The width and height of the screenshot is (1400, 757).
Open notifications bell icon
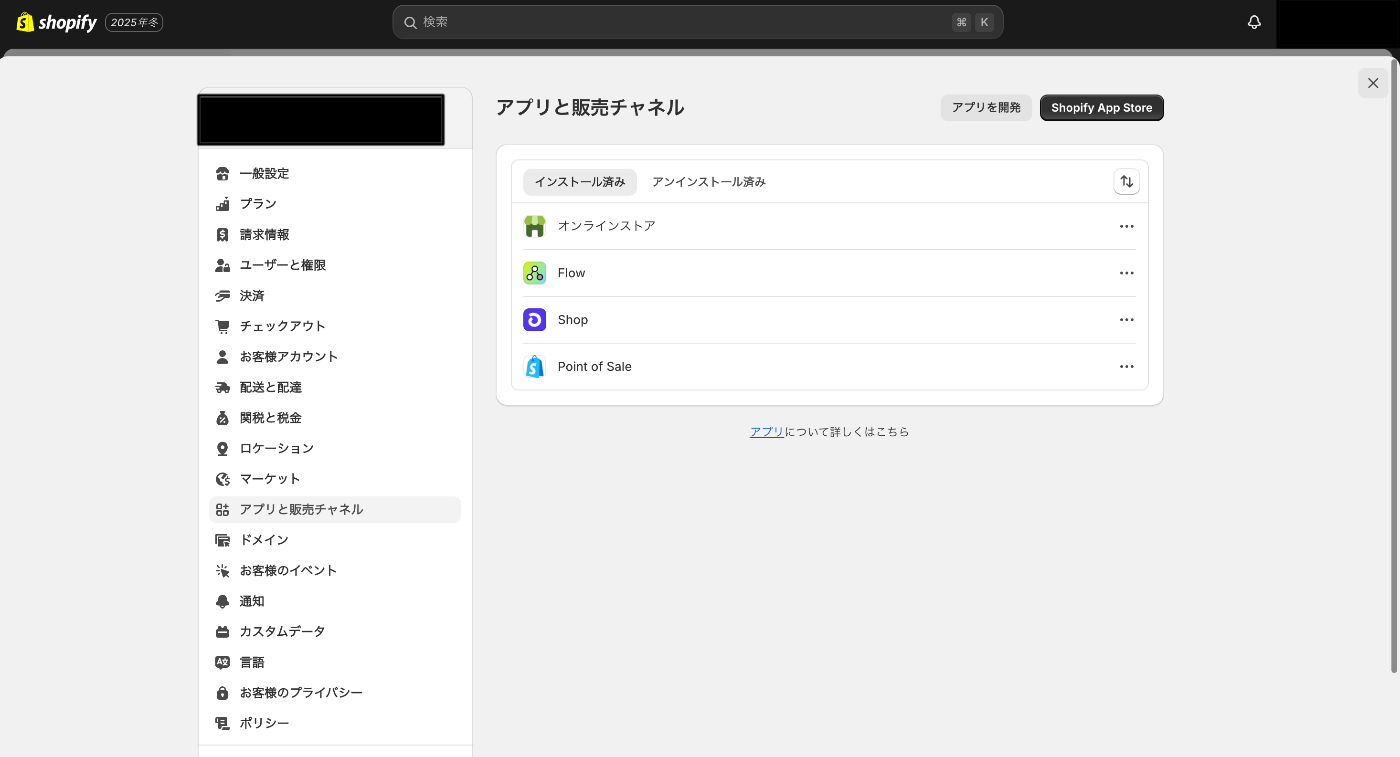pyautogui.click(x=1254, y=22)
